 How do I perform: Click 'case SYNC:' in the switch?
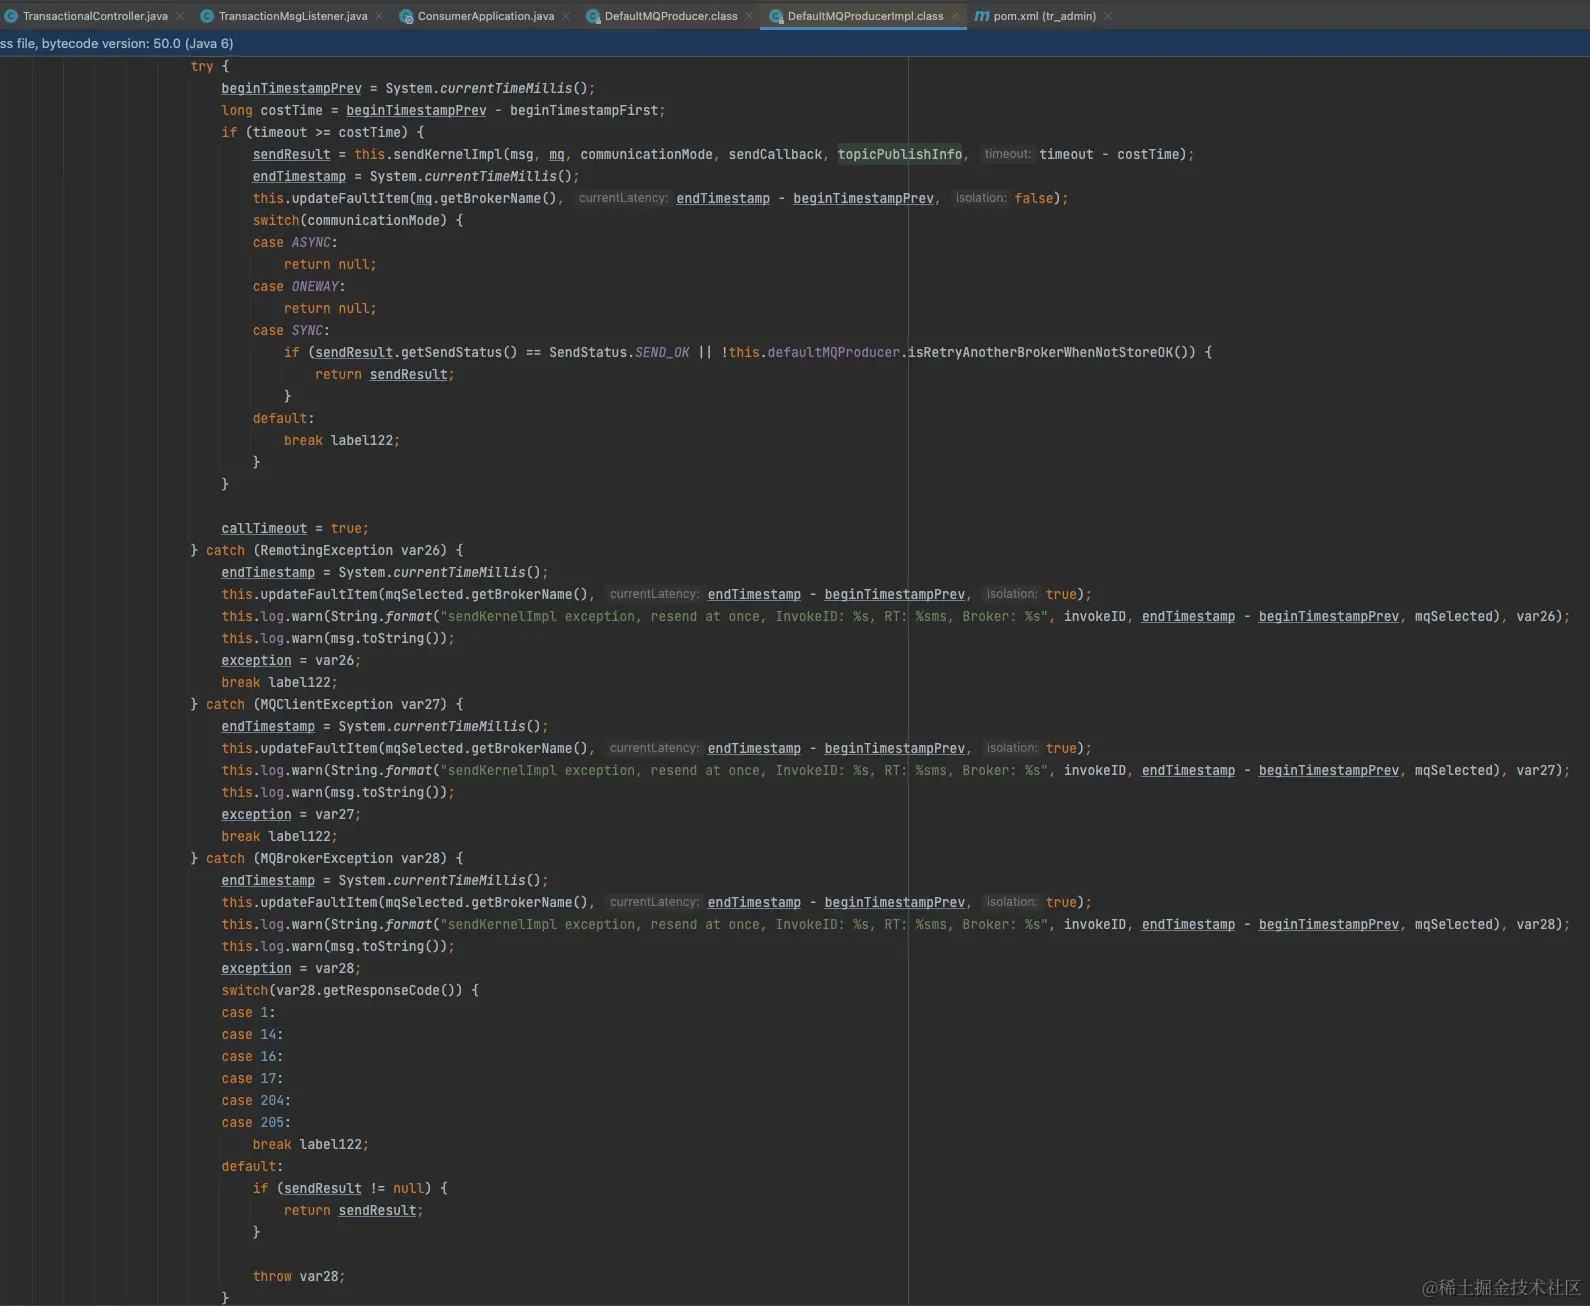point(291,330)
